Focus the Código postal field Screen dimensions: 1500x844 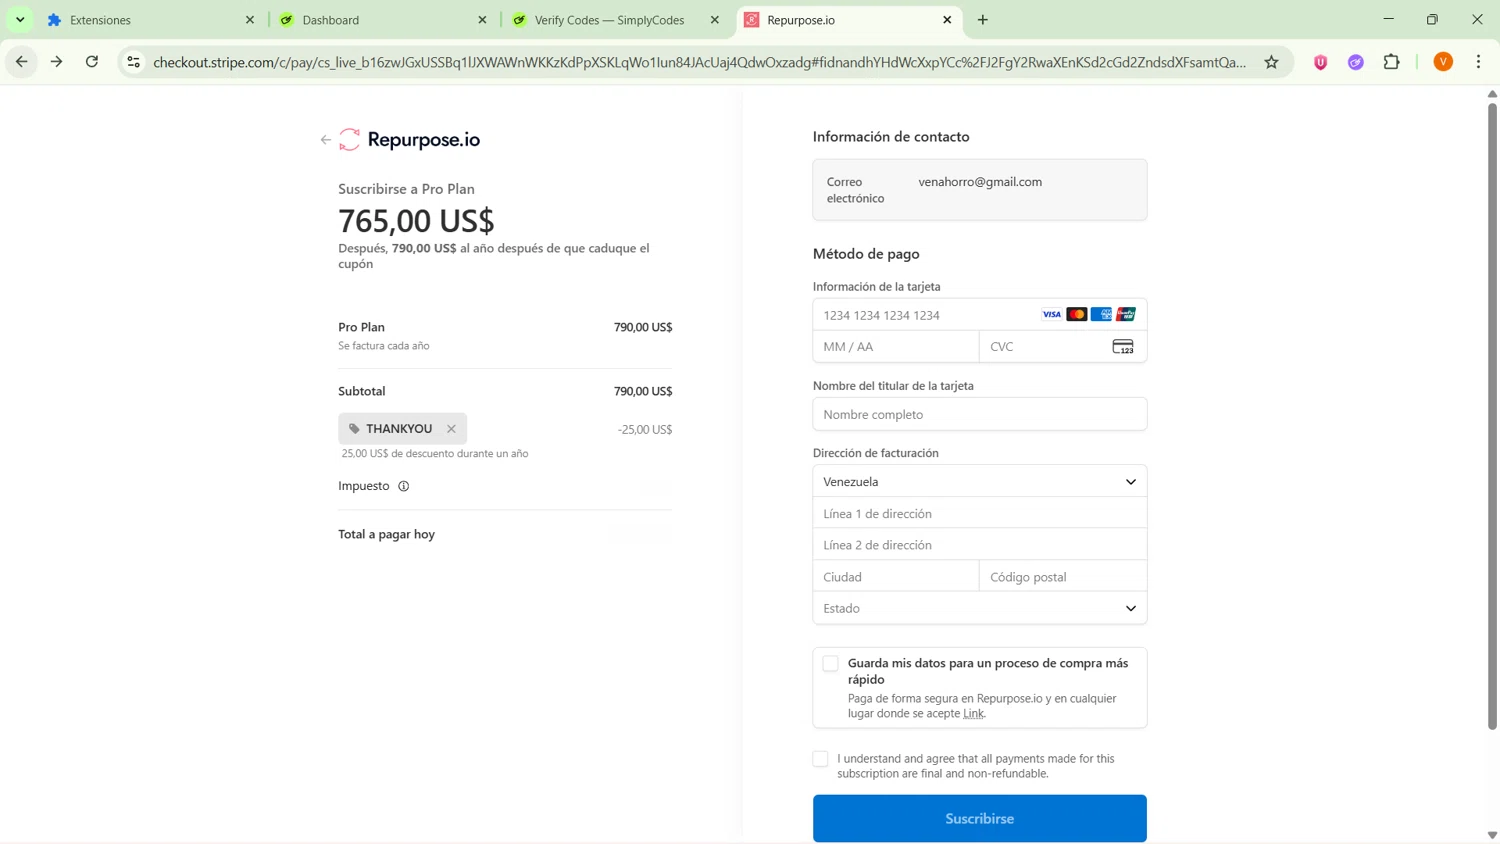pyautogui.click(x=1062, y=577)
